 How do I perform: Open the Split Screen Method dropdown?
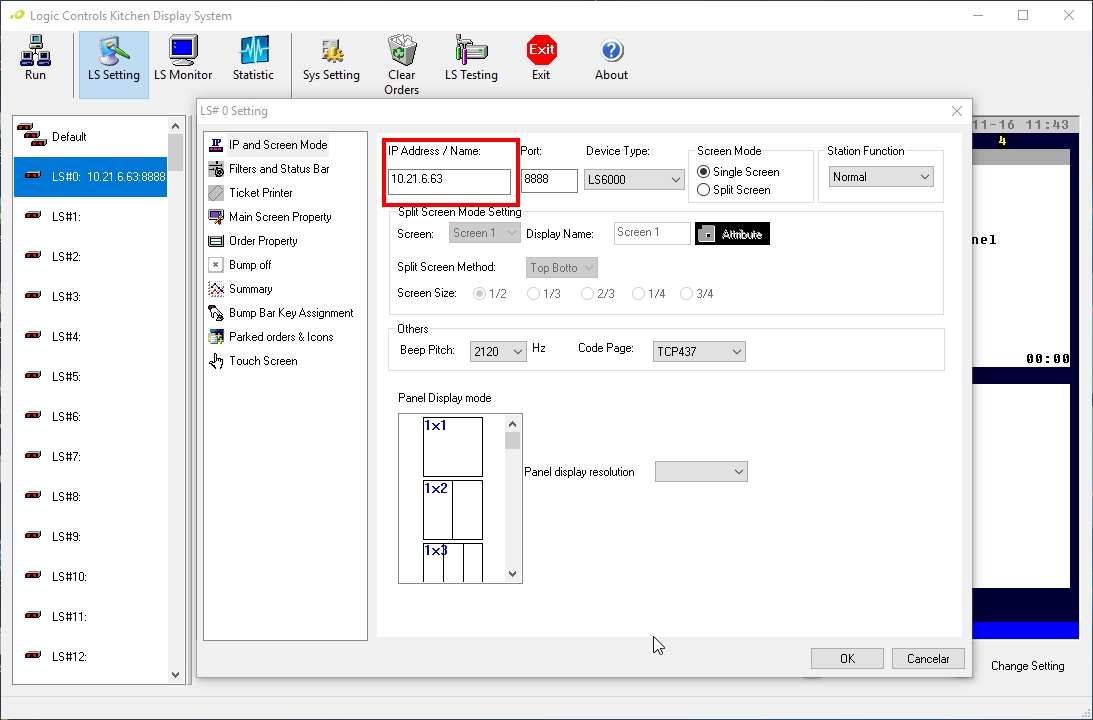click(x=561, y=268)
